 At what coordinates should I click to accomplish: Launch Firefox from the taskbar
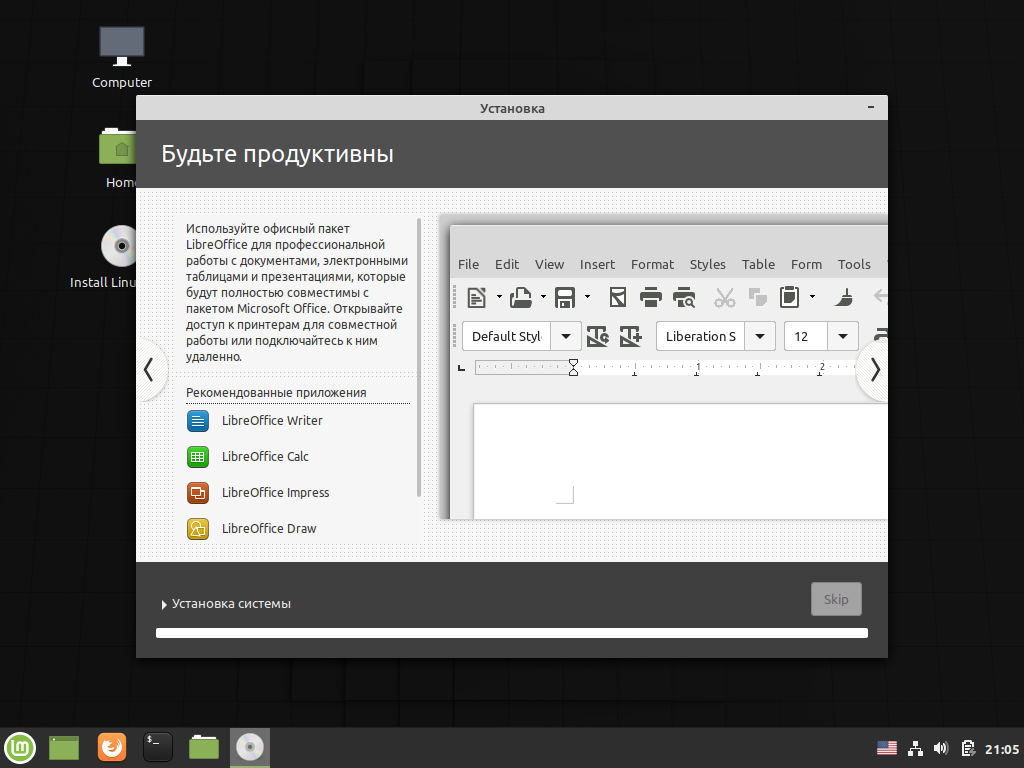point(112,747)
